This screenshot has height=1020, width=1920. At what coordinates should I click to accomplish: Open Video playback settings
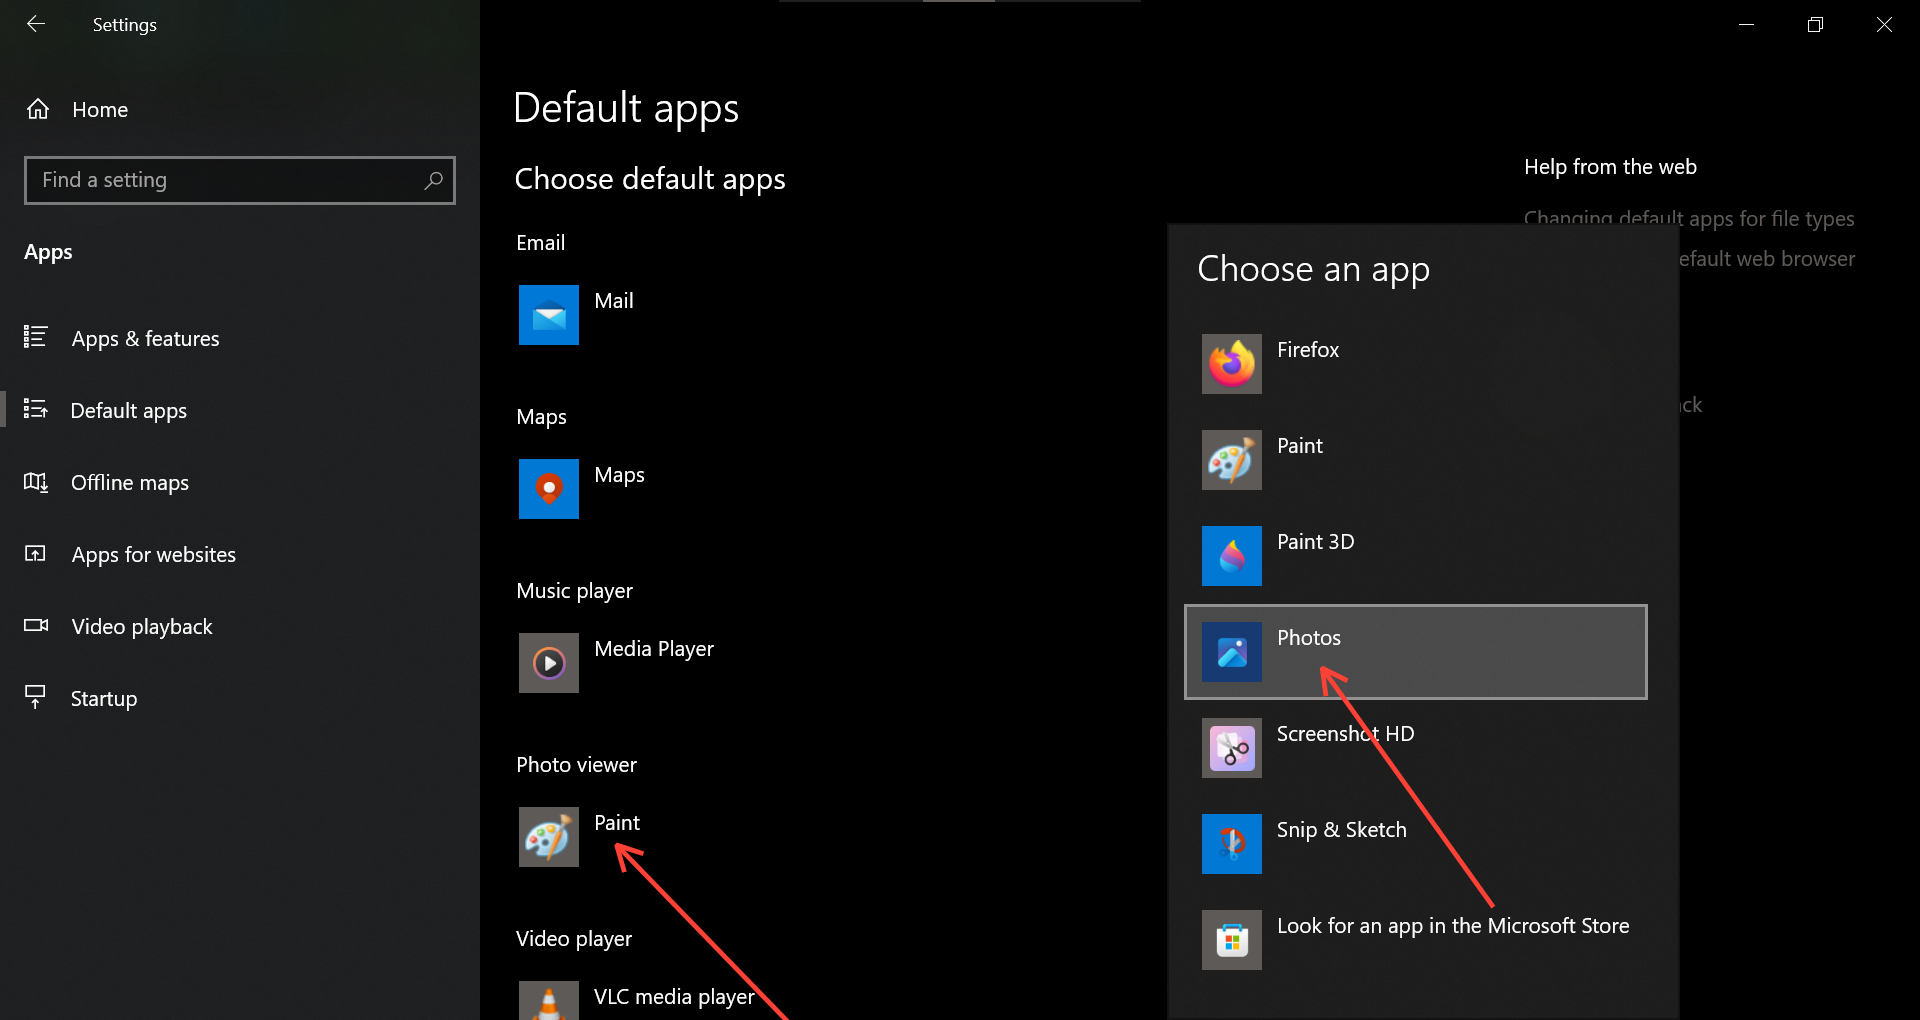pyautogui.click(x=240, y=626)
